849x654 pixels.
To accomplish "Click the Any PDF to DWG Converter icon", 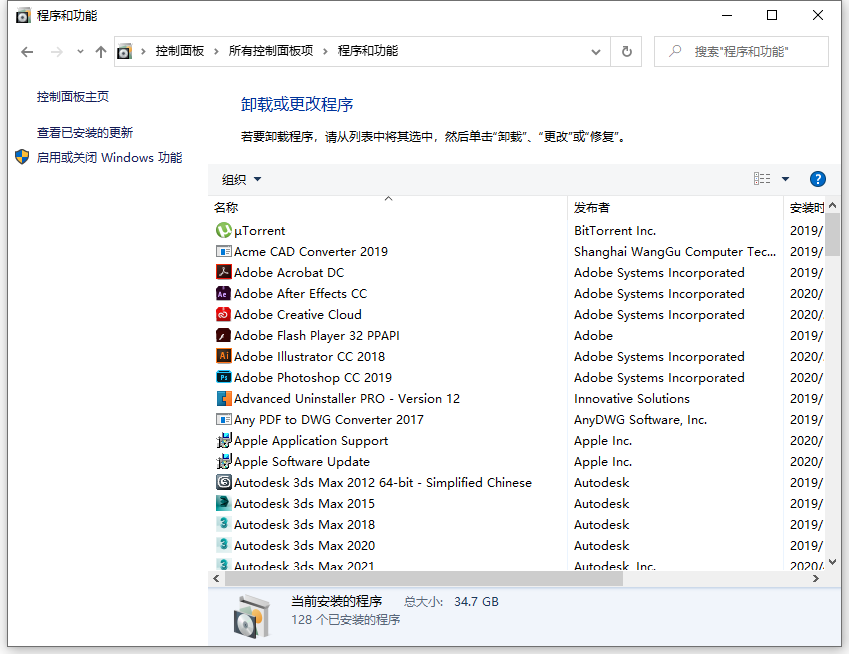I will point(224,420).
